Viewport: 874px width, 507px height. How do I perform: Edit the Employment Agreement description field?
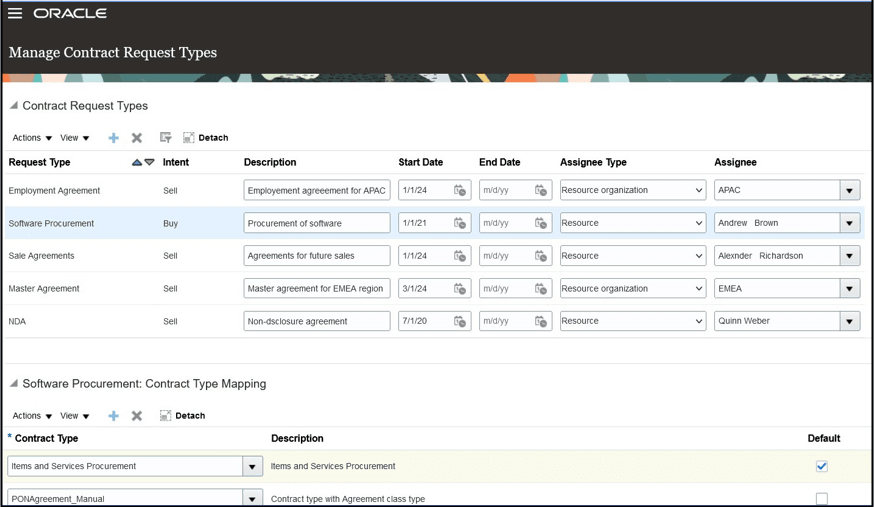point(317,190)
